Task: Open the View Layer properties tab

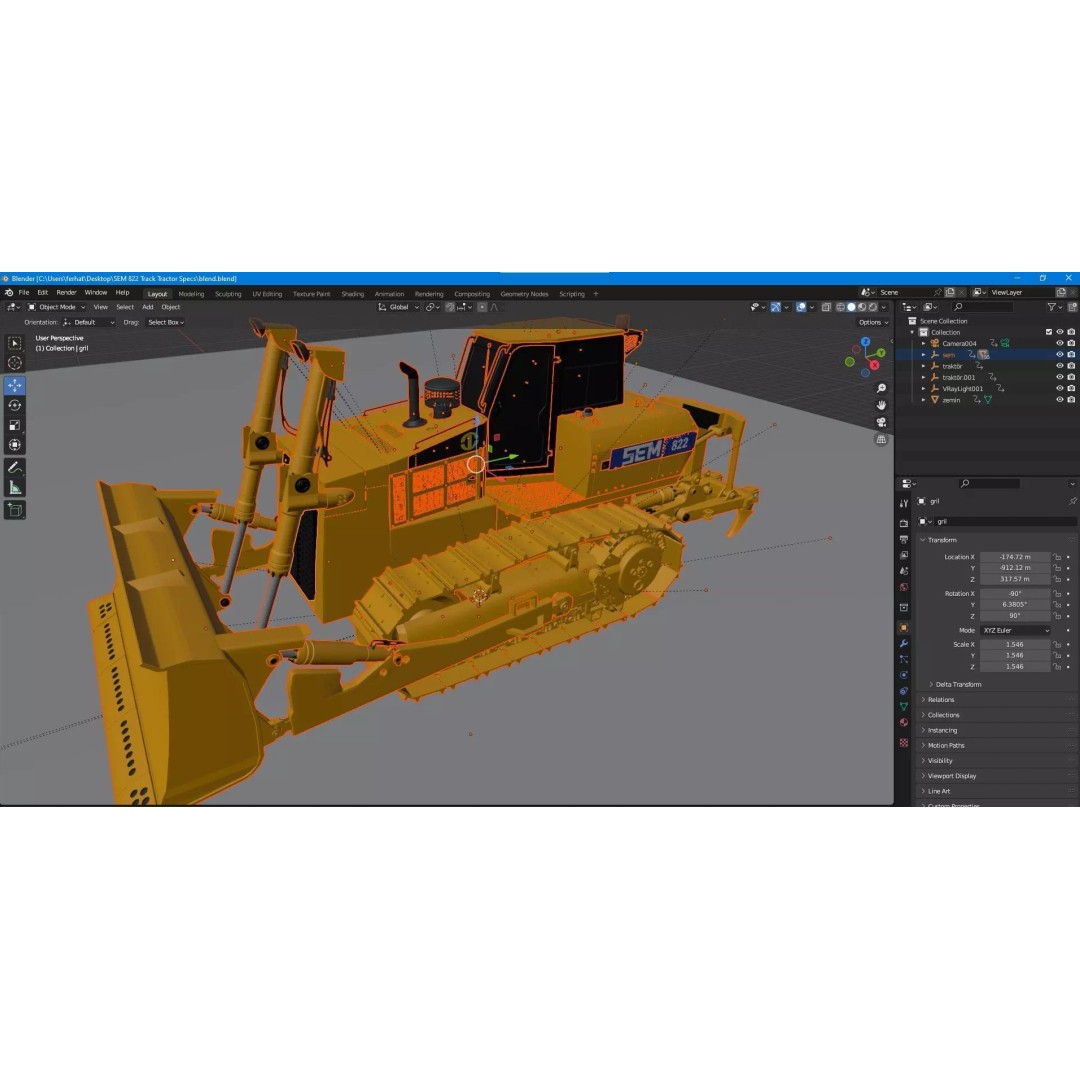Action: (x=904, y=555)
